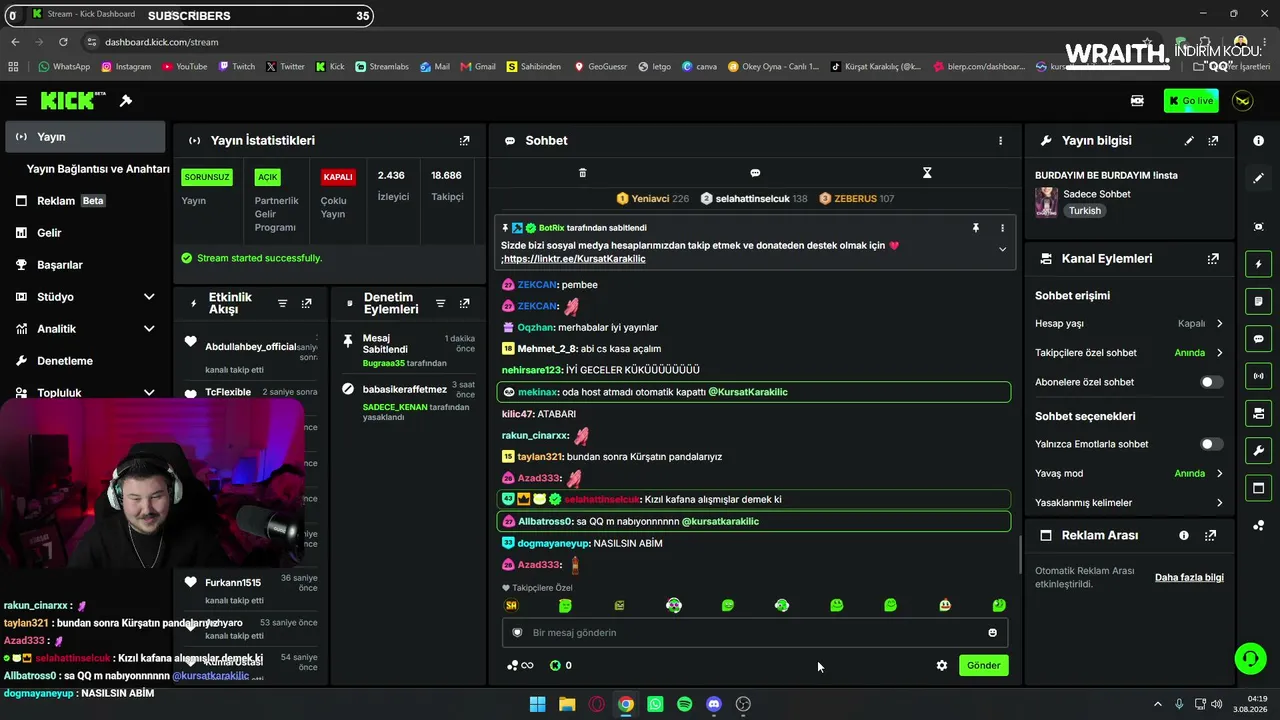Pop out the Kanal Eylemleri panel
Screen dimensions: 1280x720
(1213, 259)
